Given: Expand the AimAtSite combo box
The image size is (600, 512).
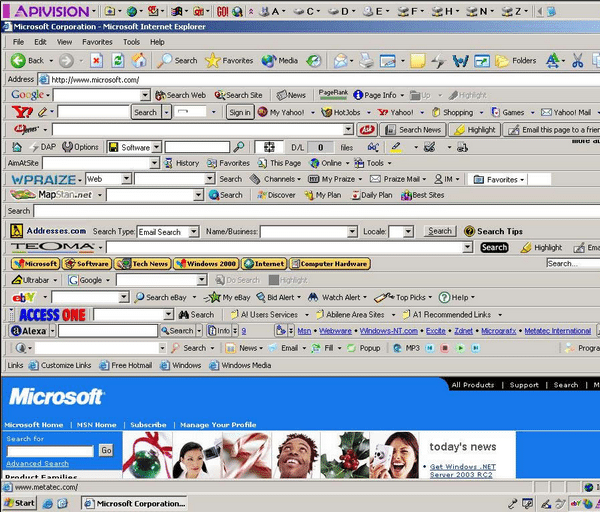Looking at the screenshot, I should (154, 163).
